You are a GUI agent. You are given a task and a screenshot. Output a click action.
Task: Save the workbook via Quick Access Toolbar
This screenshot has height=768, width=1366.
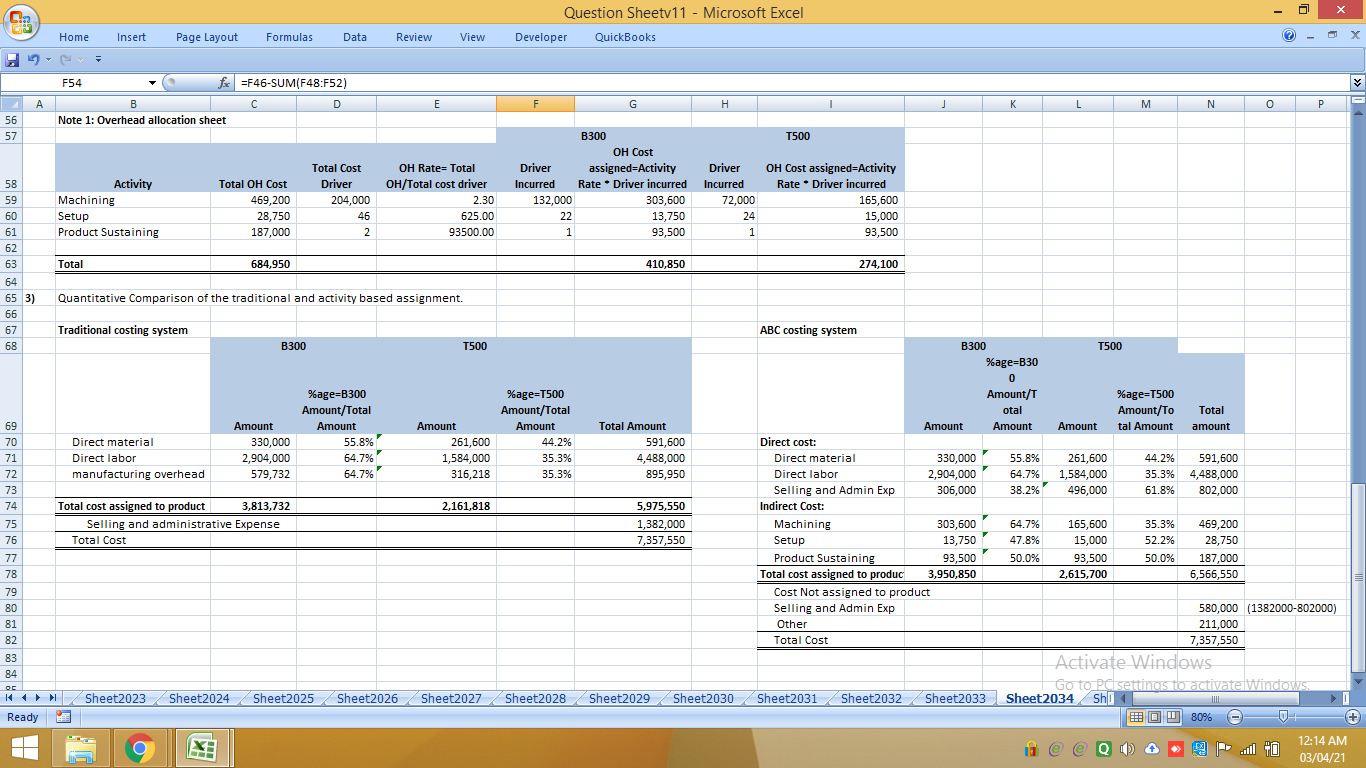tap(12, 59)
